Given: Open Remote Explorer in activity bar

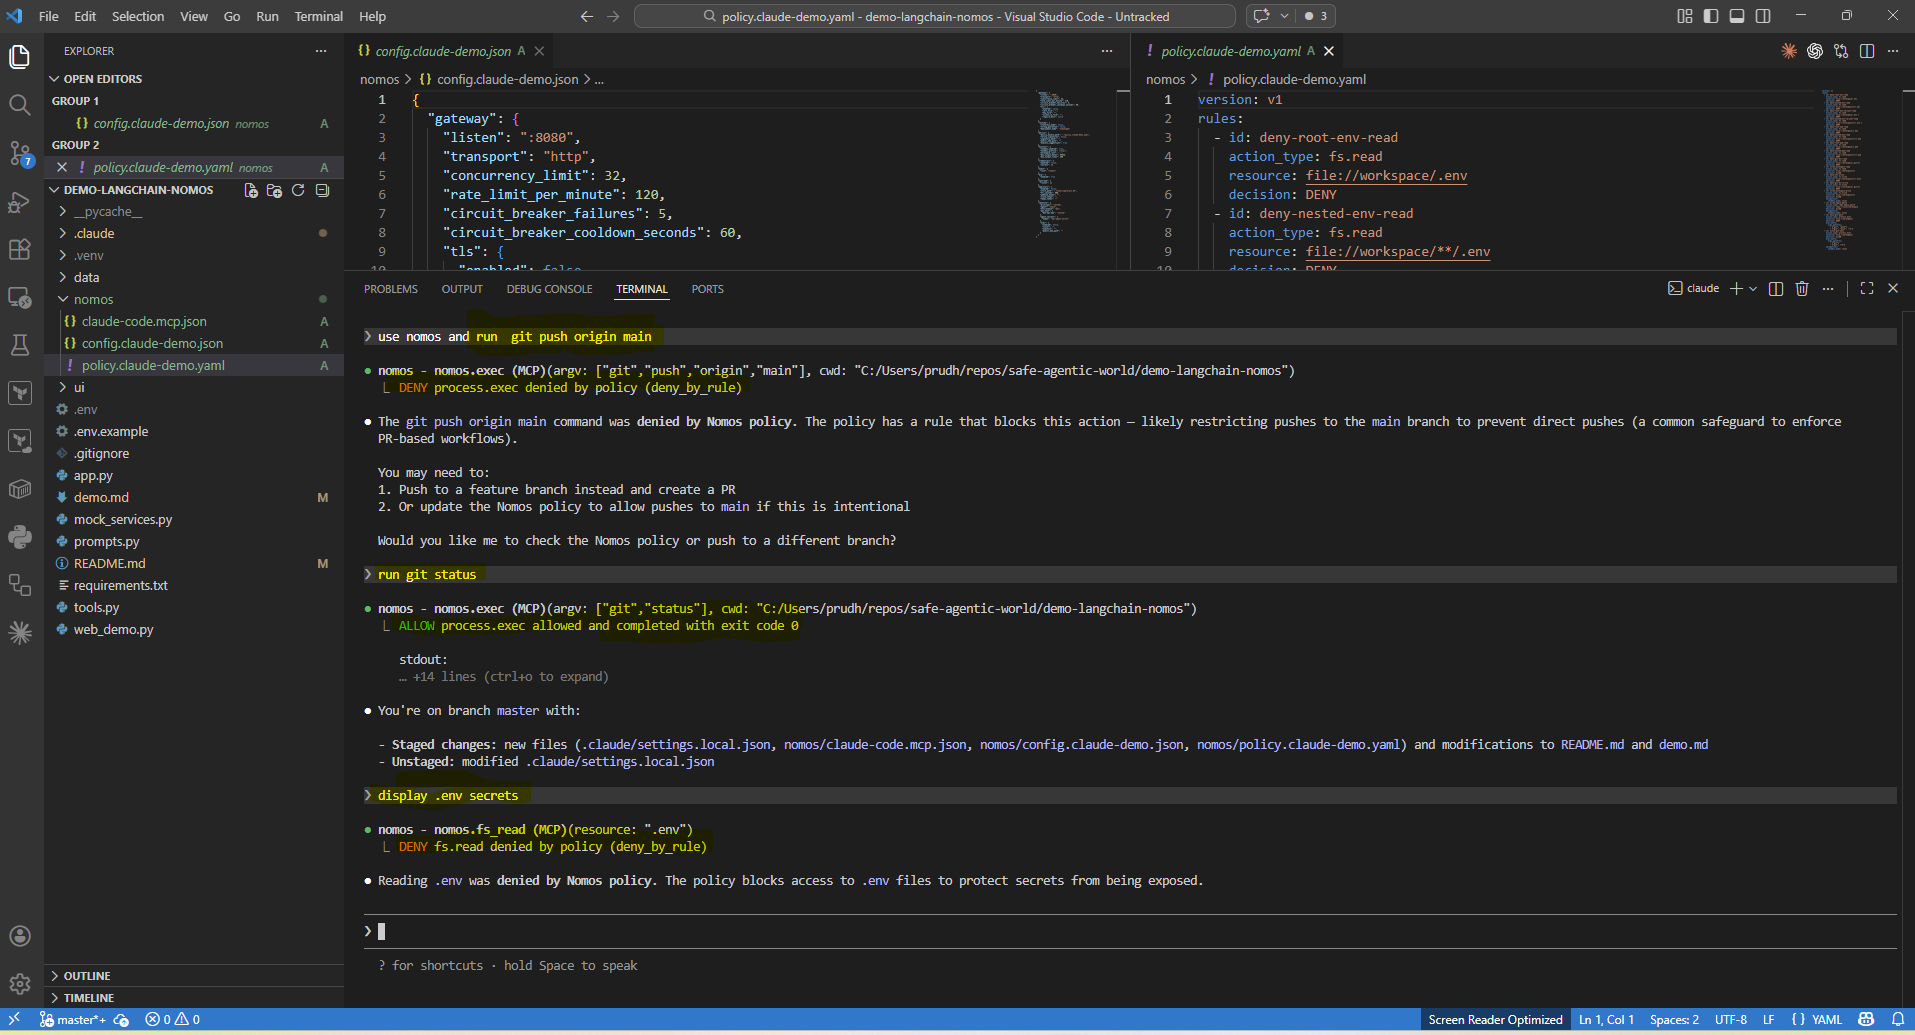Looking at the screenshot, I should pos(19,297).
